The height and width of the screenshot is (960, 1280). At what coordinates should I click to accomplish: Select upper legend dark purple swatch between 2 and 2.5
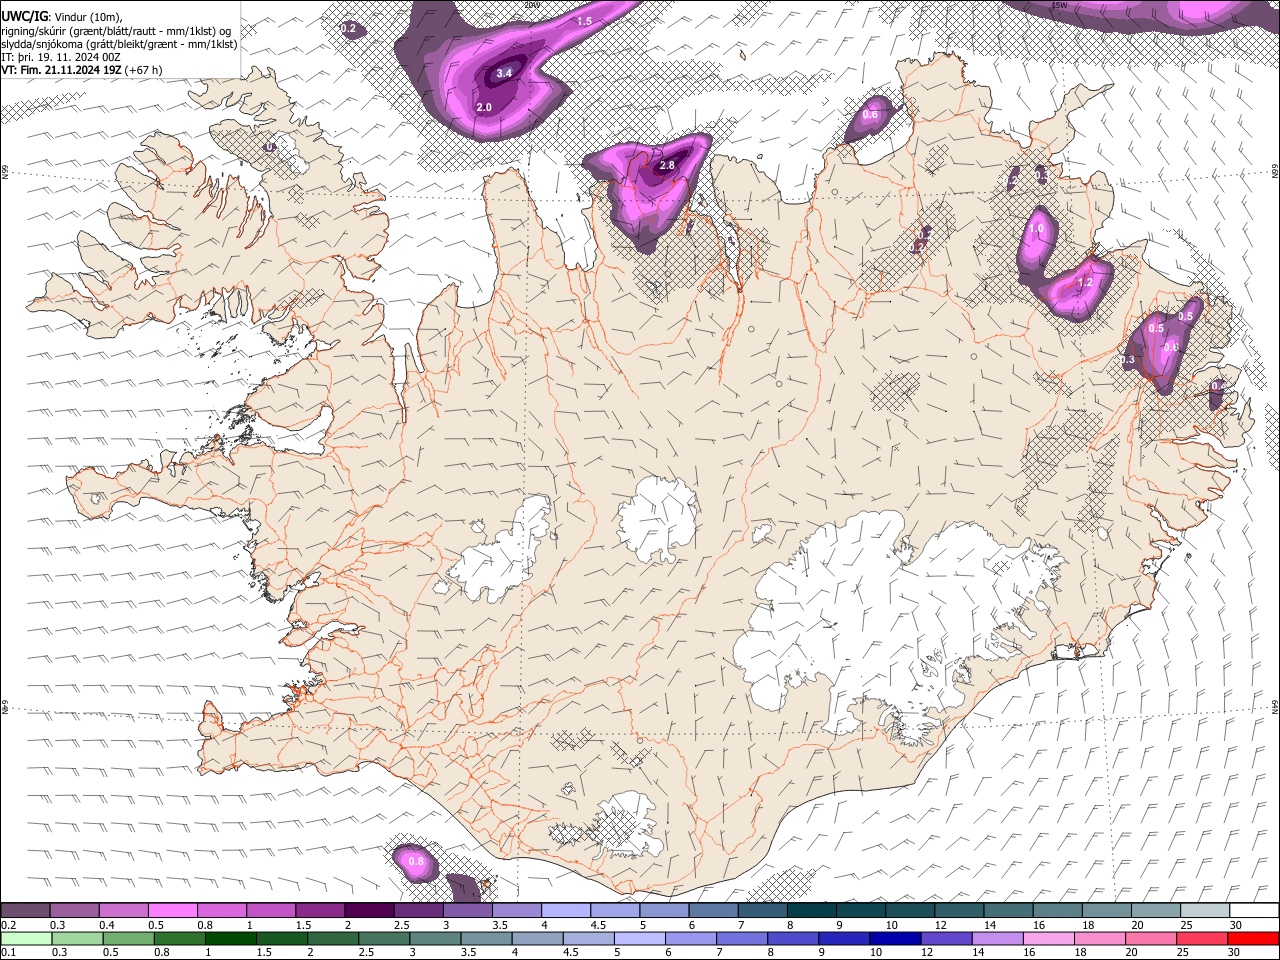click(x=369, y=911)
